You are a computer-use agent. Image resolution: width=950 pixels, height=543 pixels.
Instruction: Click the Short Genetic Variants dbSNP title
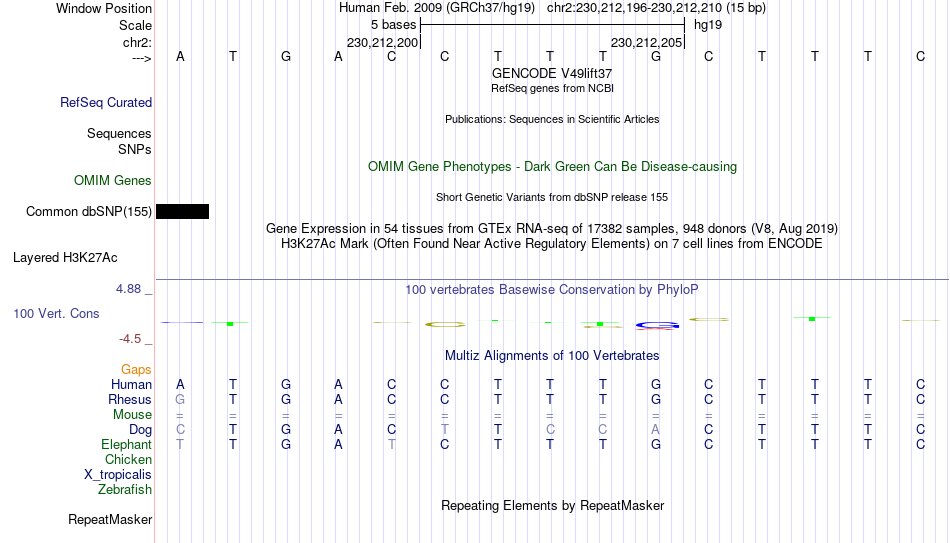(x=552, y=198)
